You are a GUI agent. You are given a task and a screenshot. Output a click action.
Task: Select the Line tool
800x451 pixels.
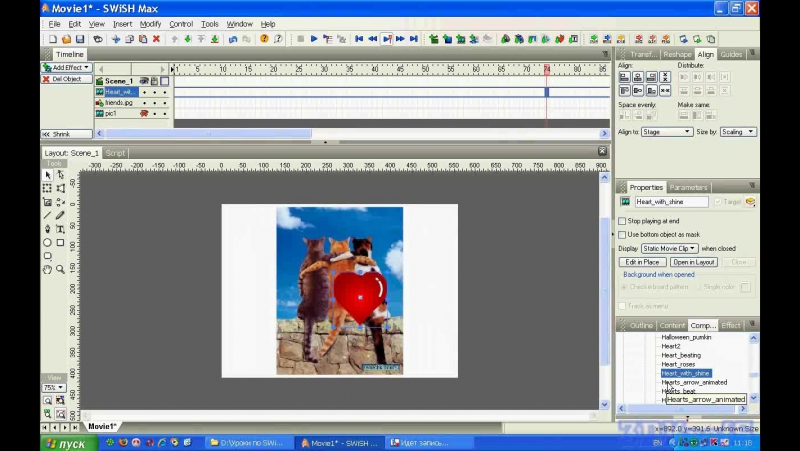click(47, 215)
